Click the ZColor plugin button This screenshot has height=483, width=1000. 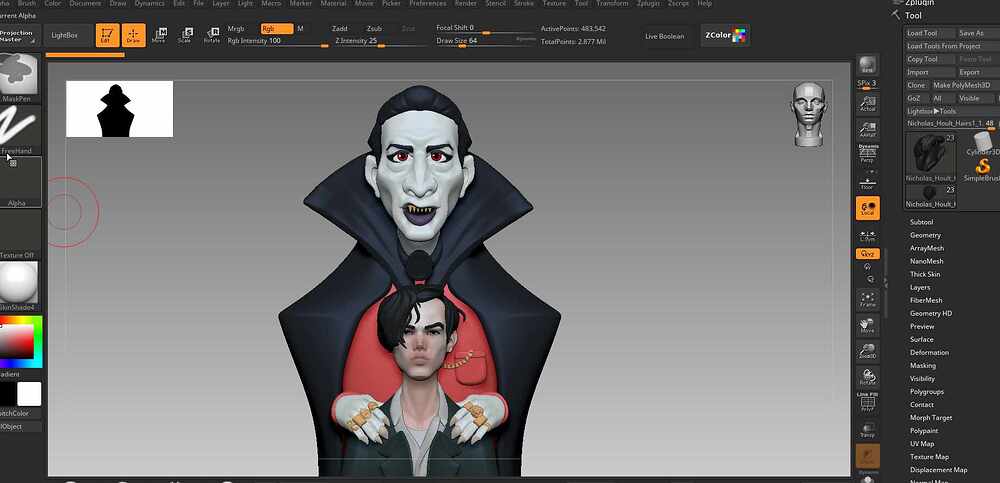(725, 36)
